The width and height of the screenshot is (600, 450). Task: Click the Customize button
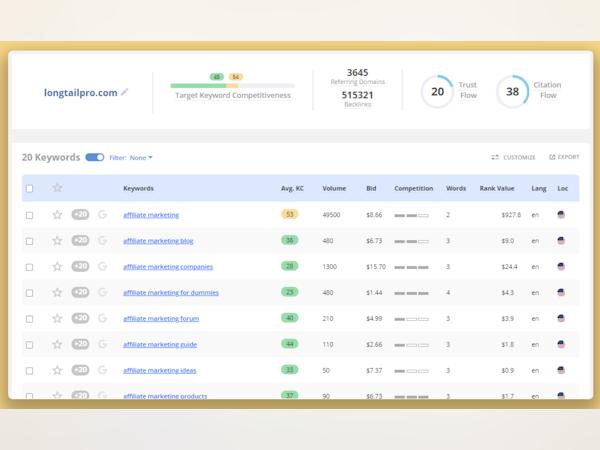click(514, 157)
